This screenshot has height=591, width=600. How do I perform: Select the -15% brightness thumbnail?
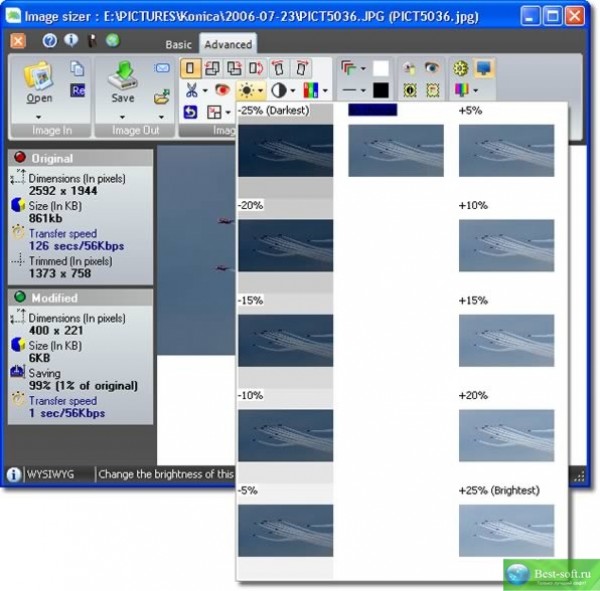tap(285, 341)
